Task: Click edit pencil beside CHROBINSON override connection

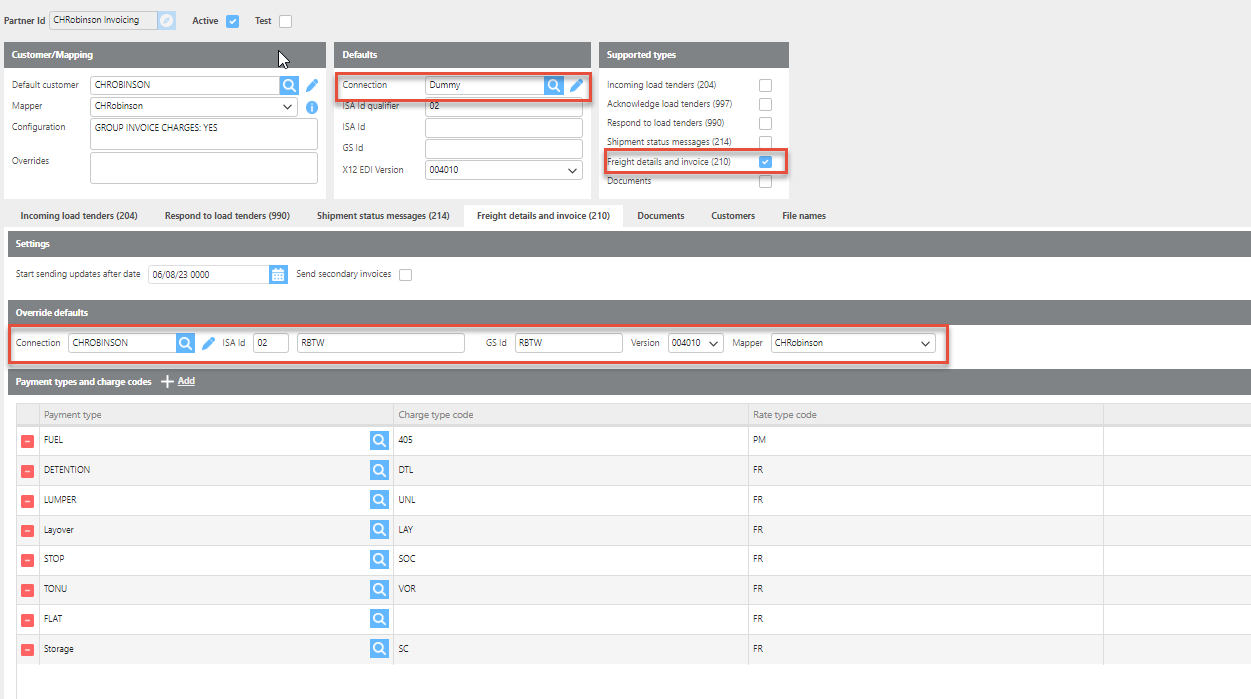Action: [209, 343]
